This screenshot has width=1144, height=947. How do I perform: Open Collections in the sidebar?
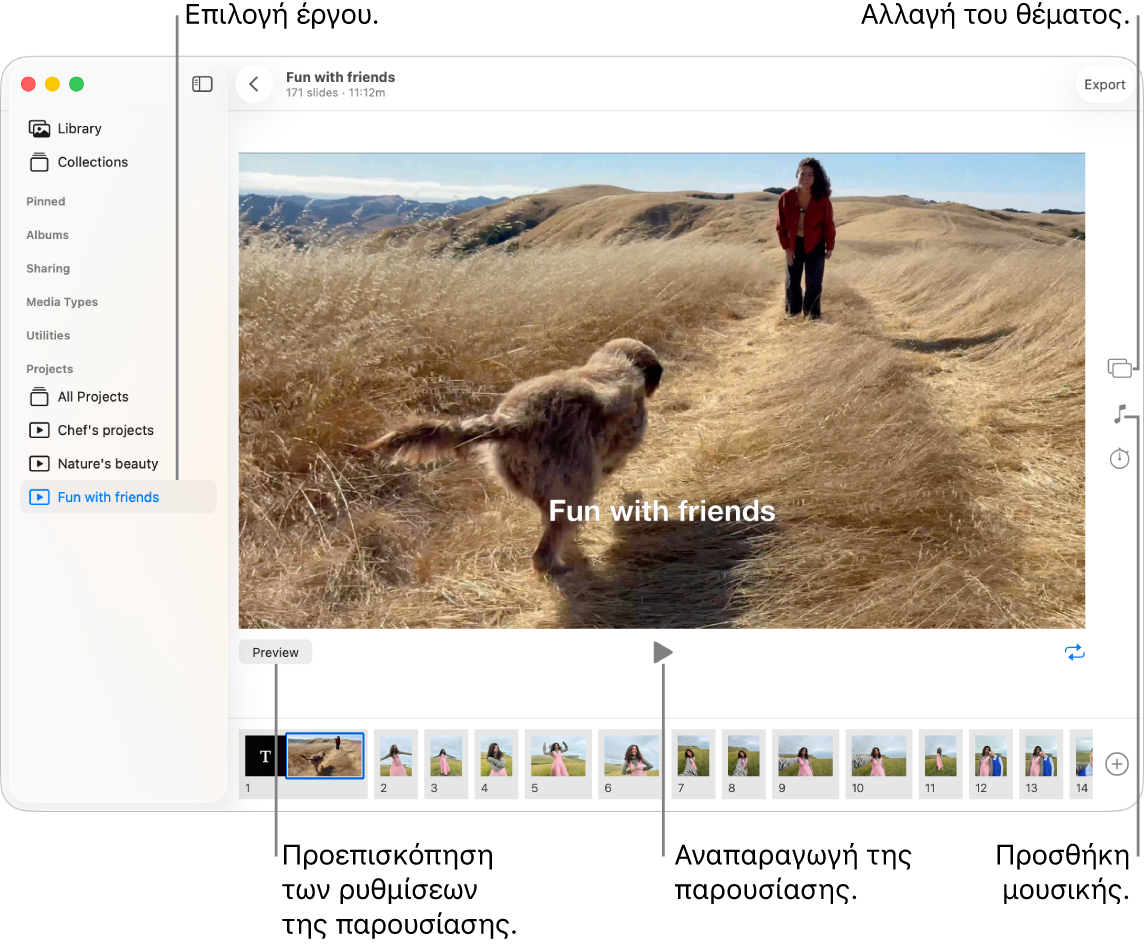point(92,162)
